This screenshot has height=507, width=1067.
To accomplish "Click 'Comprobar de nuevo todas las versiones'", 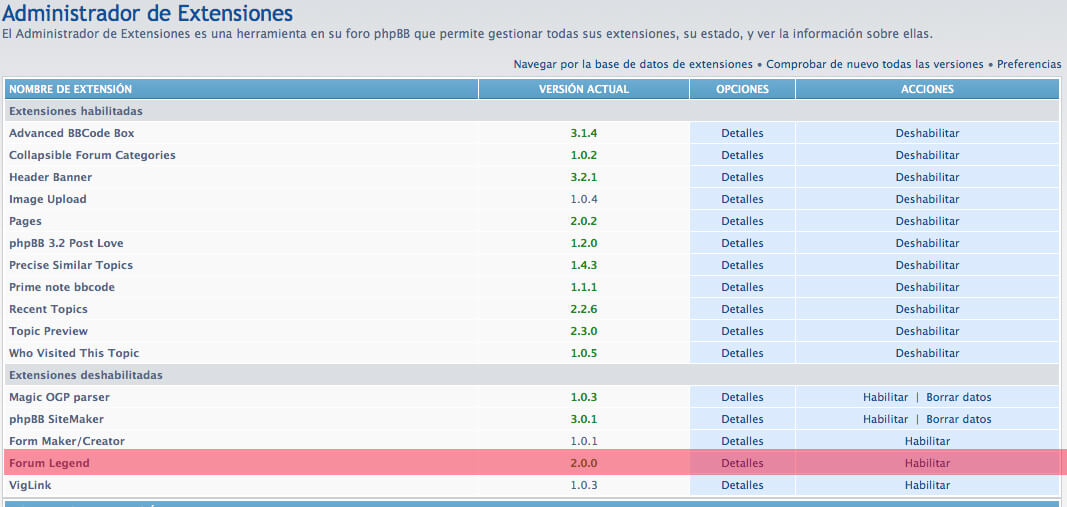I will (875, 64).
